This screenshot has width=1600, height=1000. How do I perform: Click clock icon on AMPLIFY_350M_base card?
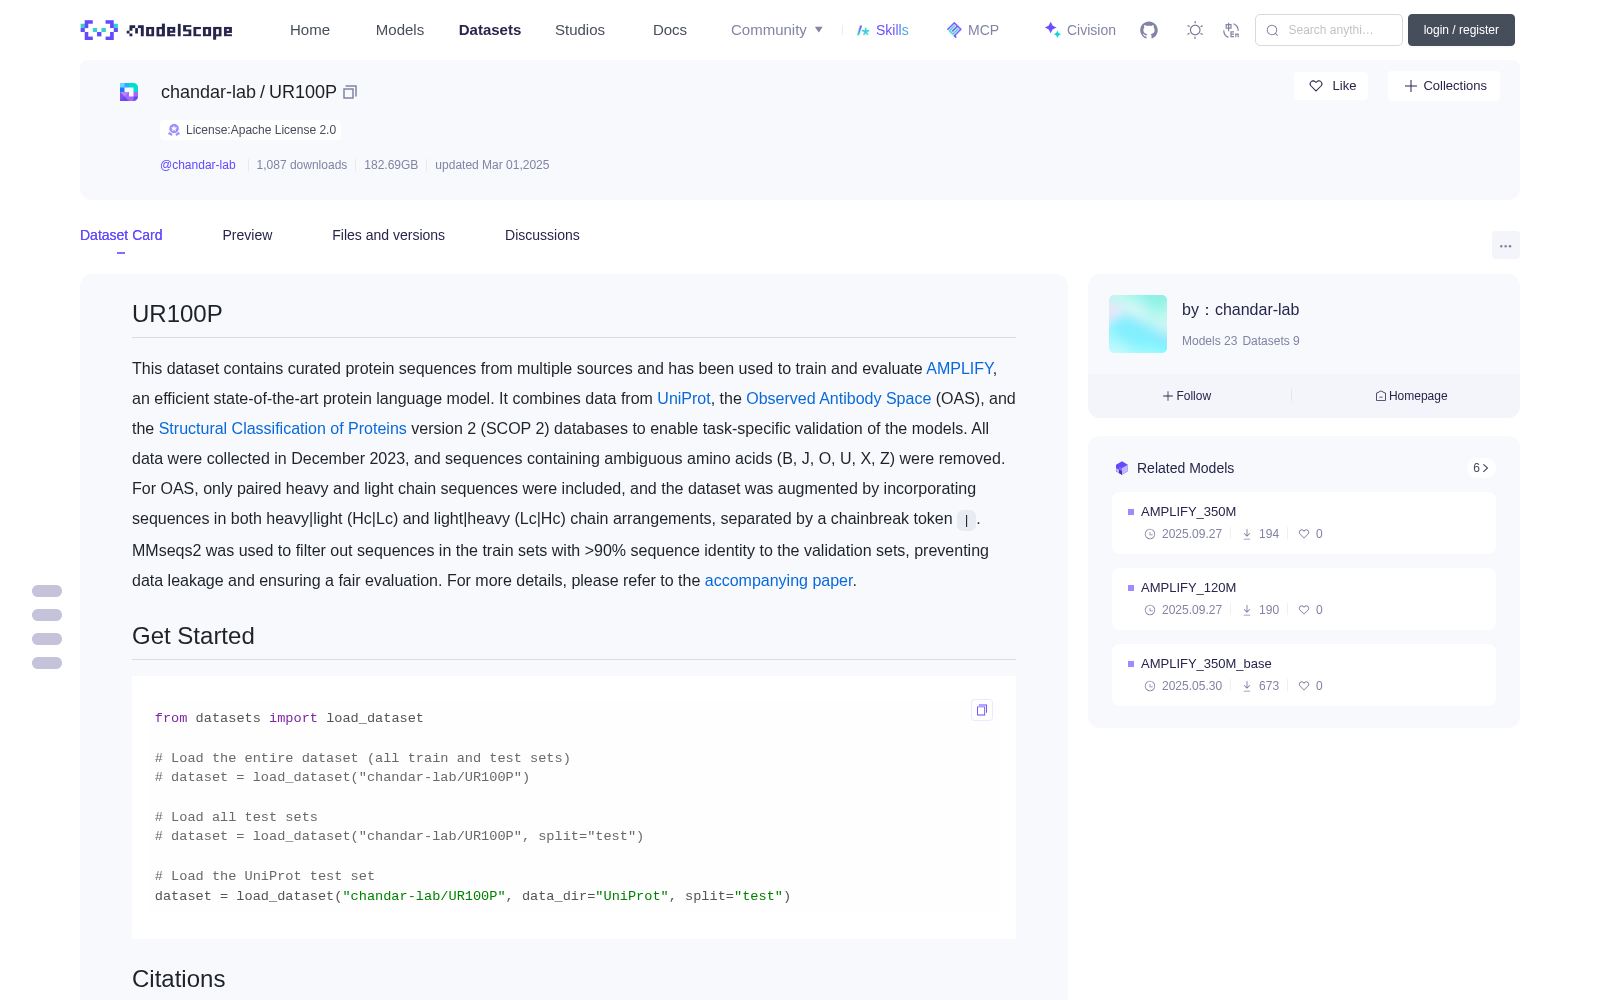click(x=1150, y=686)
